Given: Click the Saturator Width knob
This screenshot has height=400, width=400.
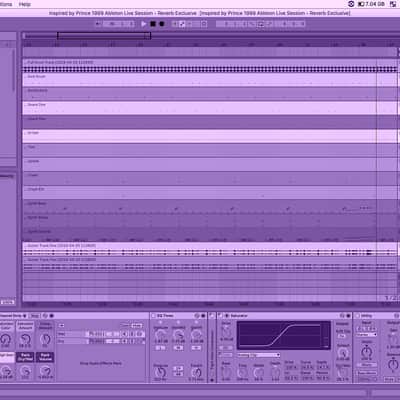Looking at the screenshot, I should click(259, 372).
